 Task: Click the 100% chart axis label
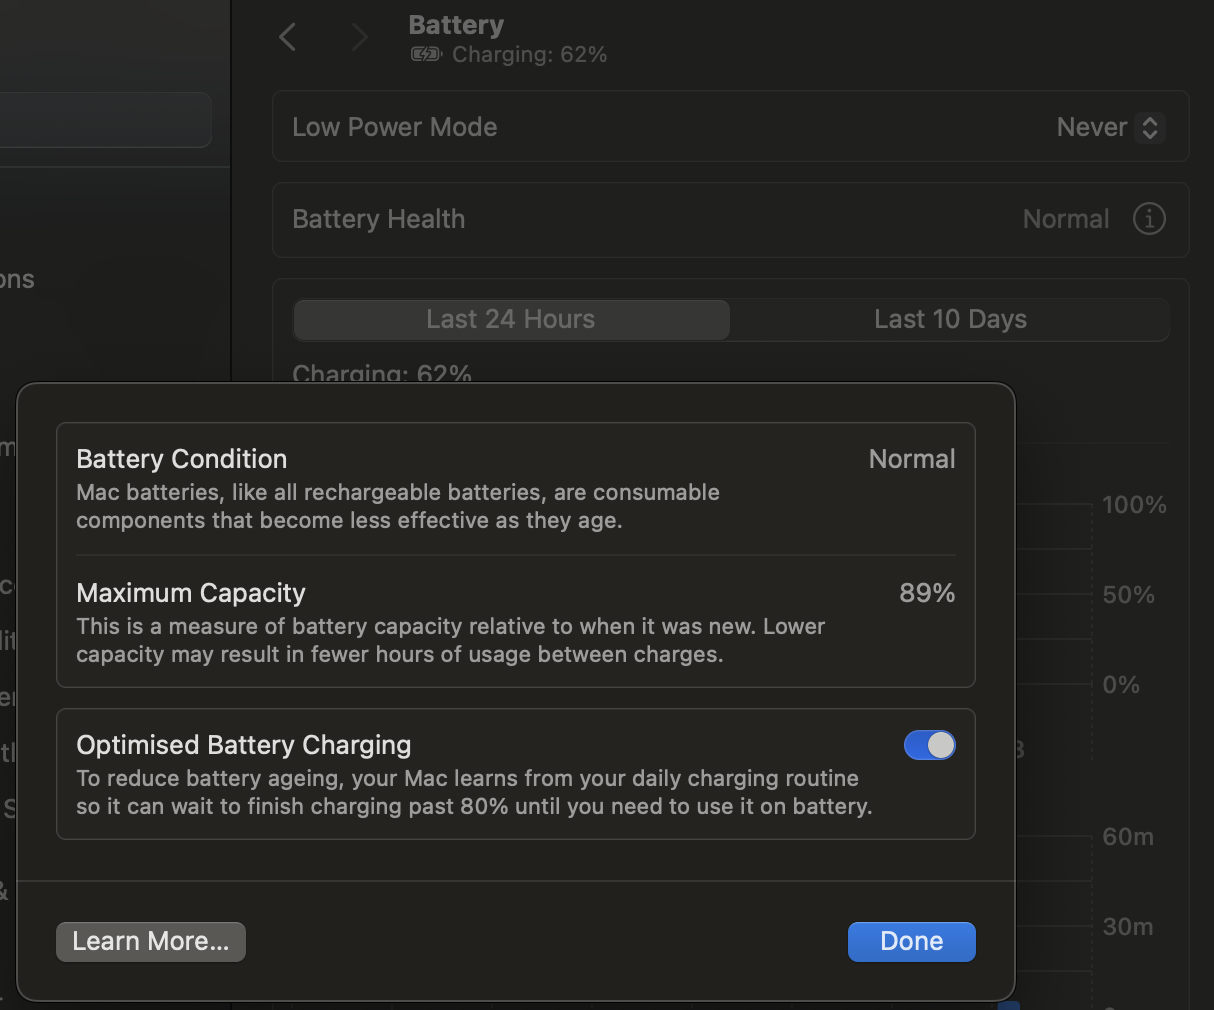(1134, 505)
